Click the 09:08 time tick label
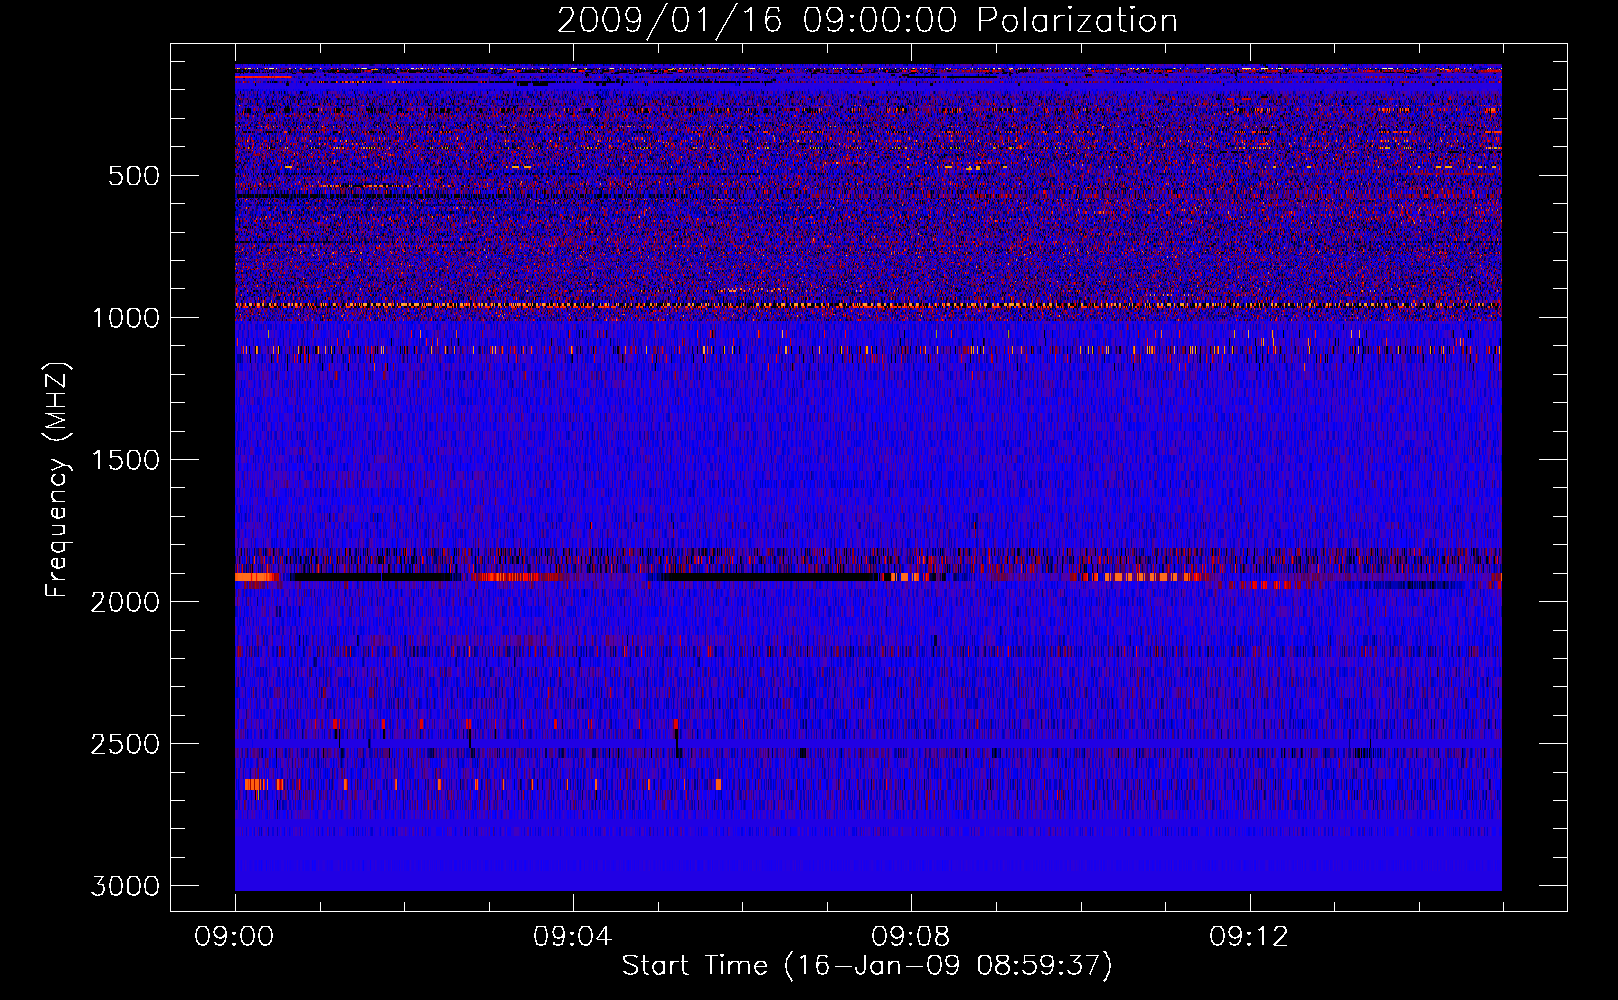This screenshot has height=1000, width=1618. tap(911, 937)
